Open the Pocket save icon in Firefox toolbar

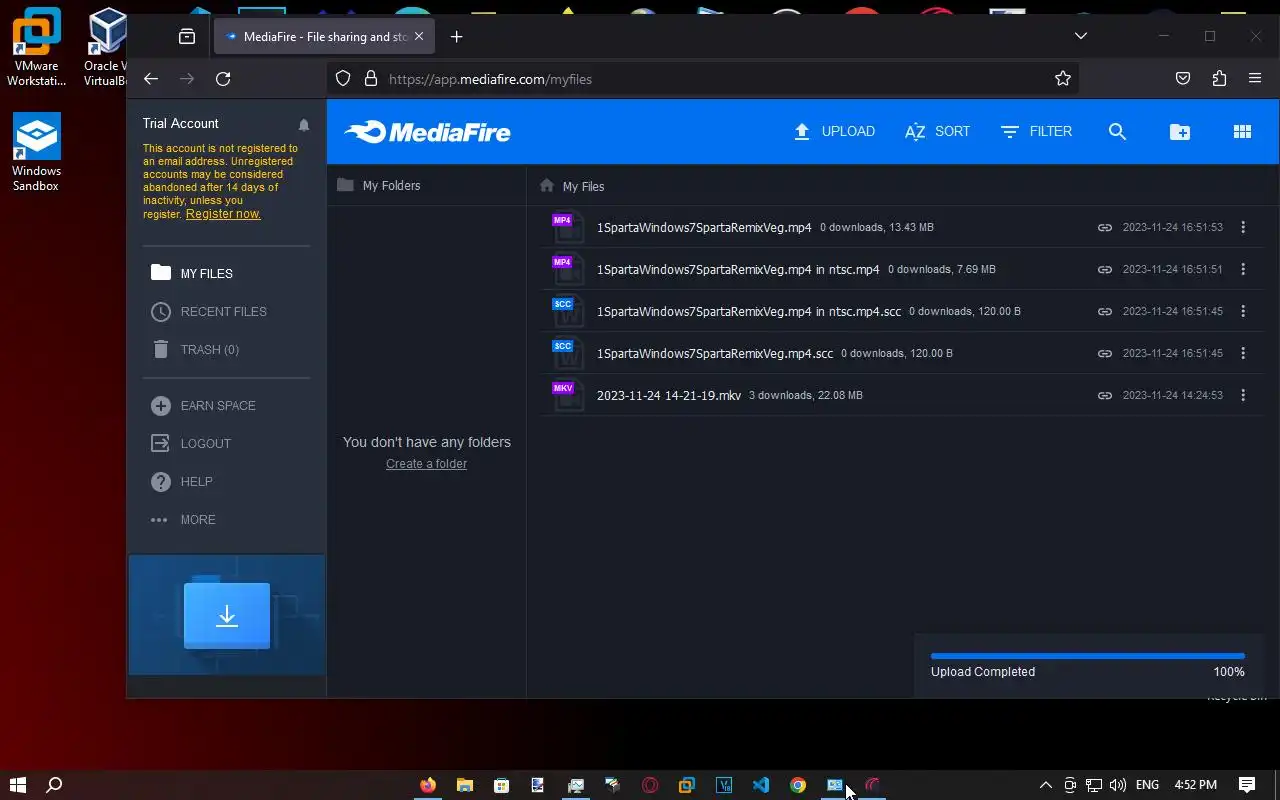[1183, 79]
